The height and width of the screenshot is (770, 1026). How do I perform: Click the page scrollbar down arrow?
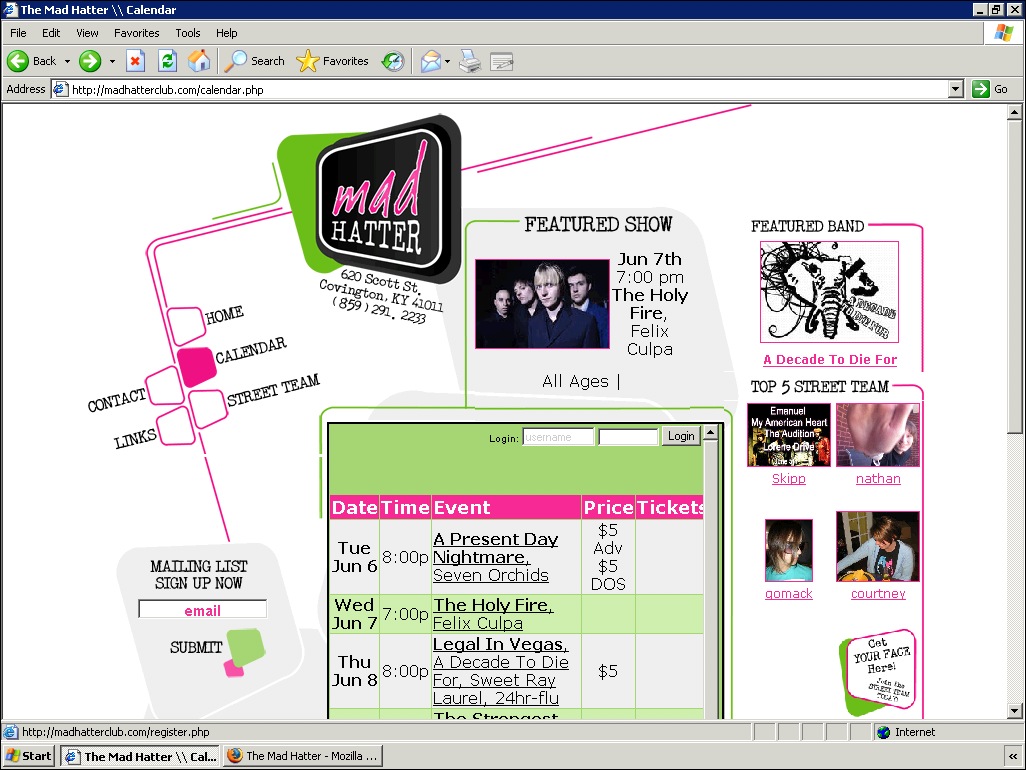(1014, 710)
